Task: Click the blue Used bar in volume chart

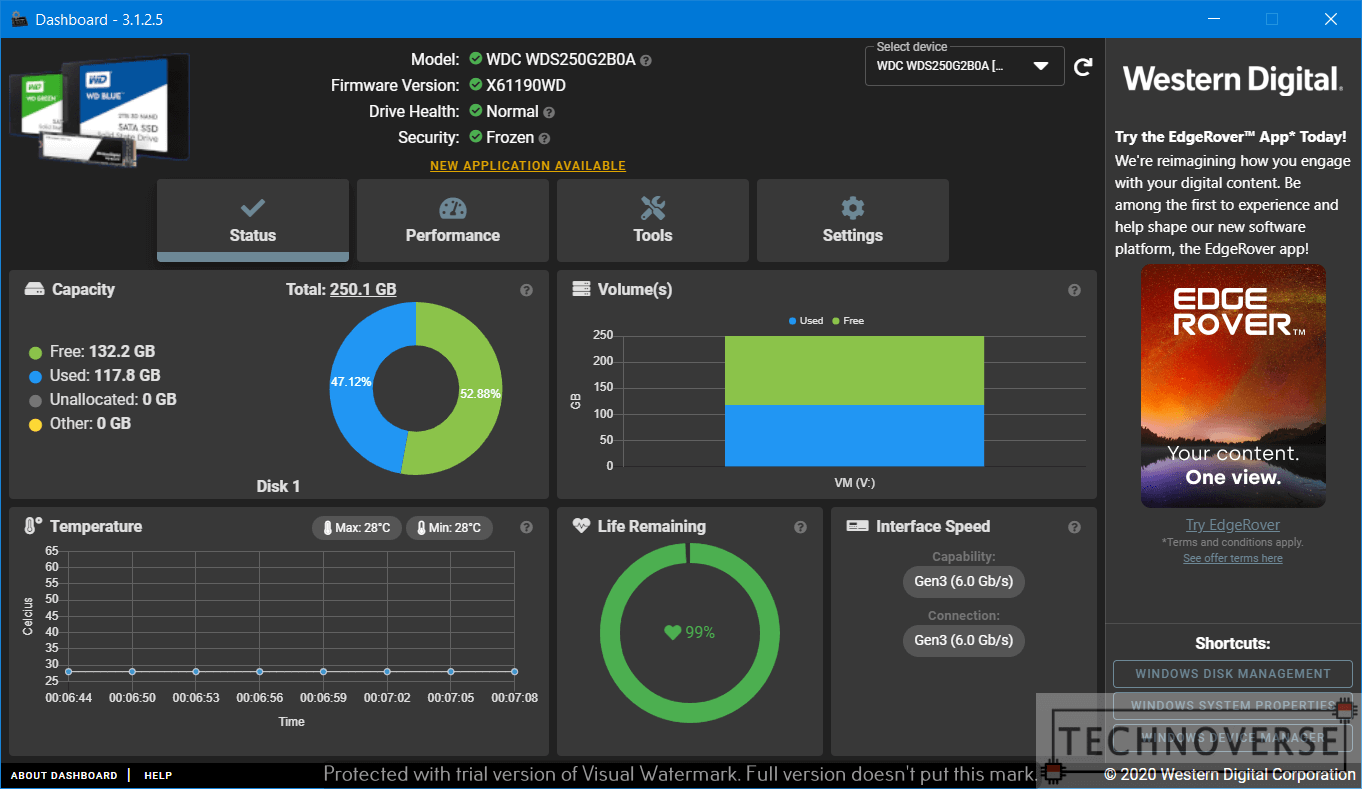Action: point(854,435)
